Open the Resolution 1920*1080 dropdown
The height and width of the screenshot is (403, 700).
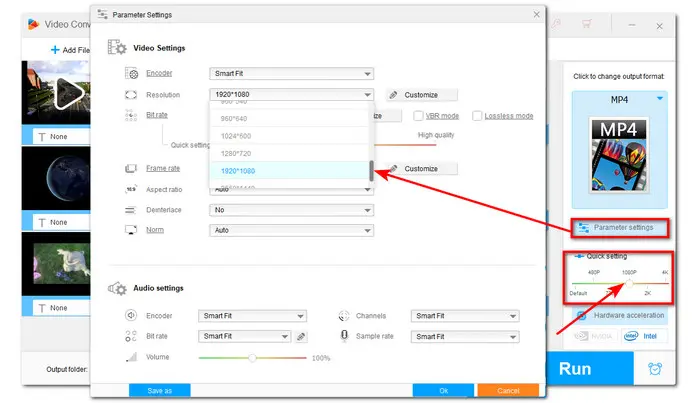coord(292,95)
